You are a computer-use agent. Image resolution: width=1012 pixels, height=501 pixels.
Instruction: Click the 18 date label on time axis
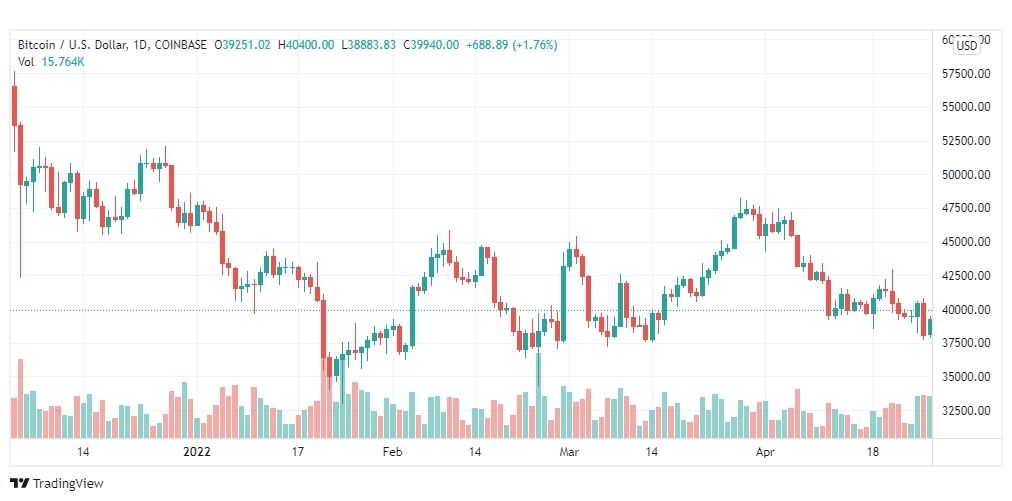pos(873,452)
